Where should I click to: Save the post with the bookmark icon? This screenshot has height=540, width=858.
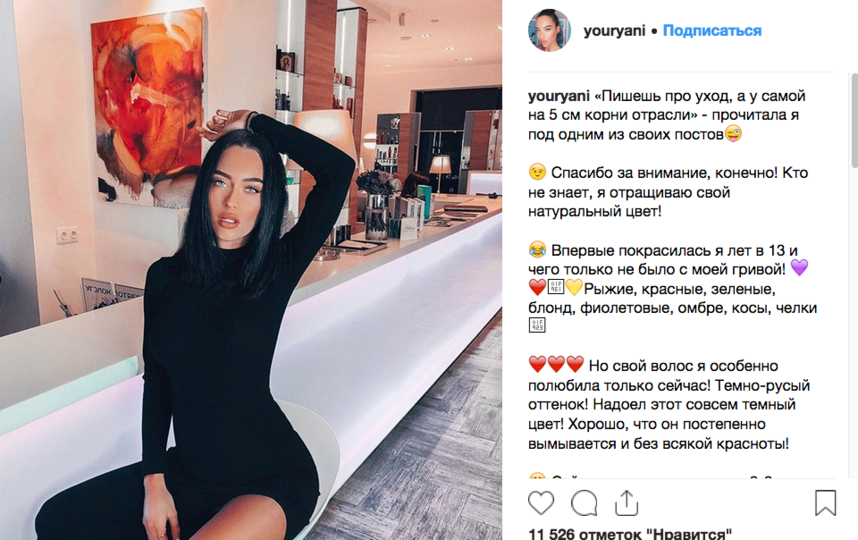click(825, 502)
